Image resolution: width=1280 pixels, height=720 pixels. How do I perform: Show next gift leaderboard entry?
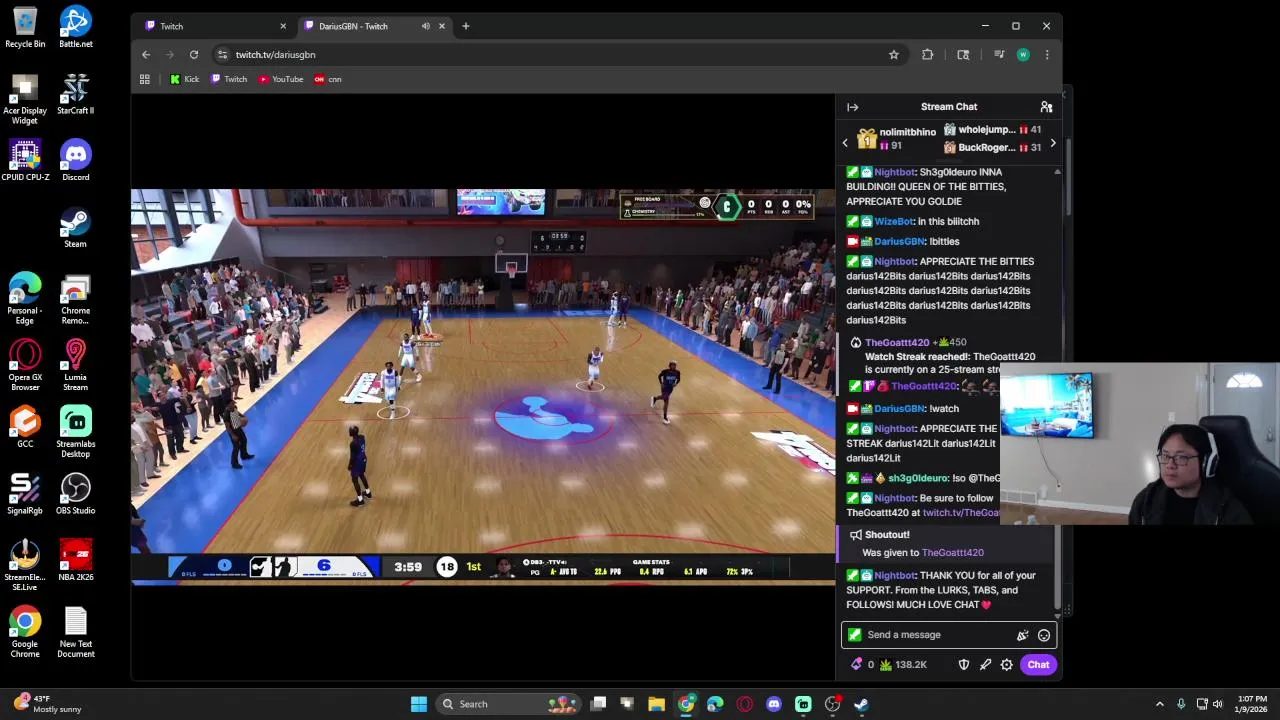click(1052, 143)
